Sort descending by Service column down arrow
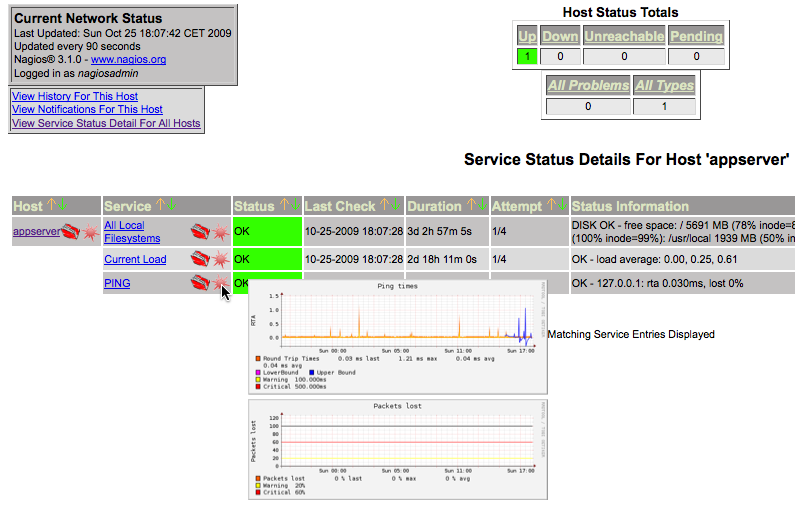Viewport: 795px width, 507px height. click(x=173, y=206)
